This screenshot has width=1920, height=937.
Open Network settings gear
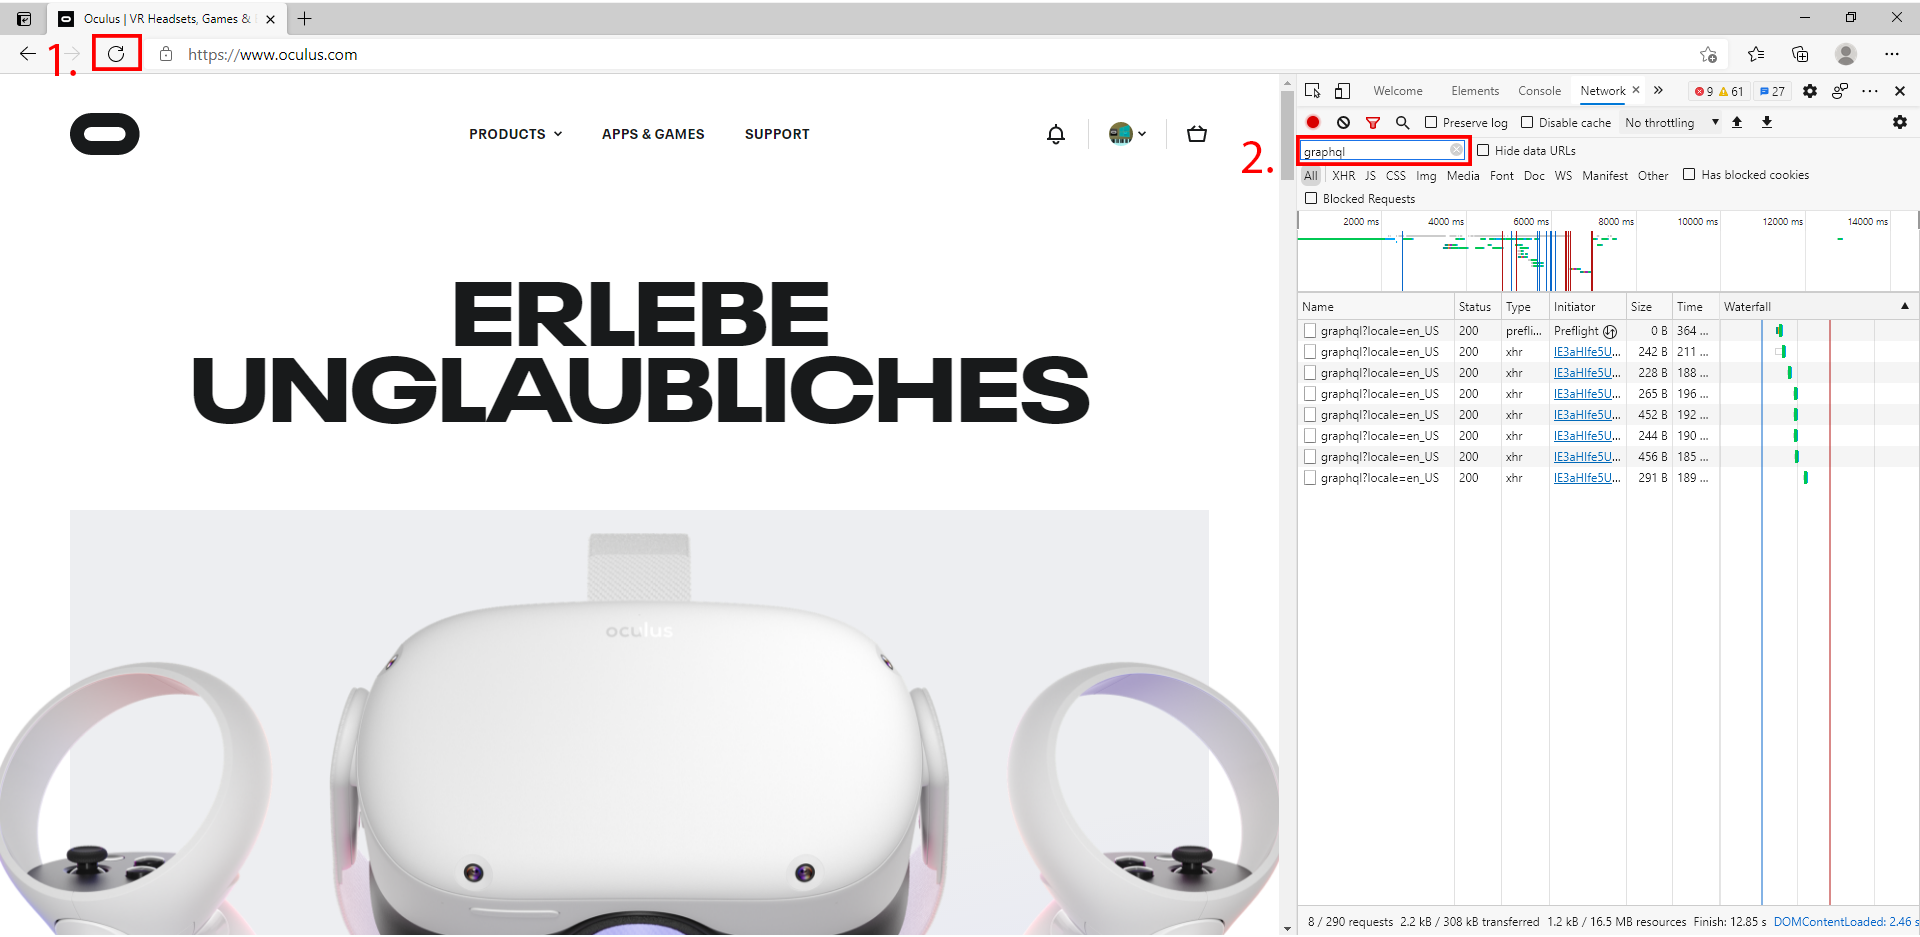coord(1900,122)
